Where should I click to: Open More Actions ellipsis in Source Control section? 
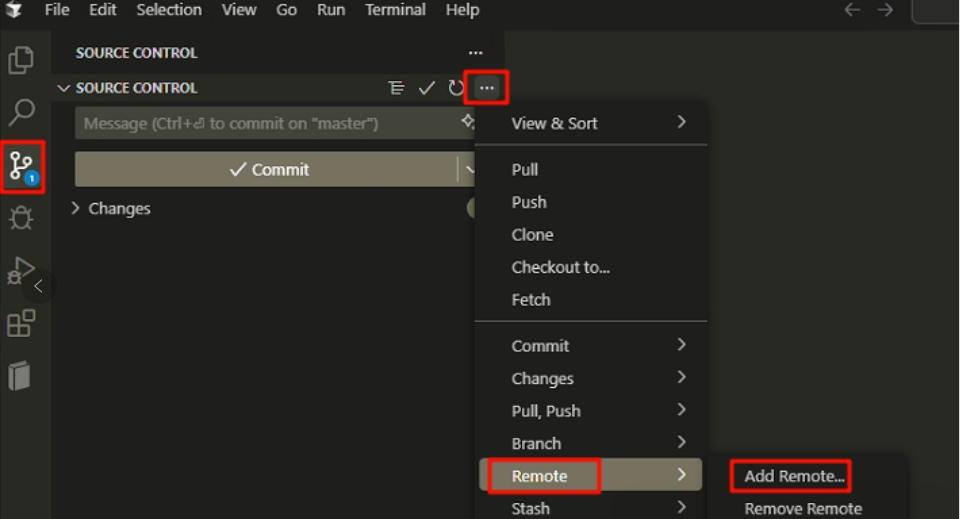point(486,88)
